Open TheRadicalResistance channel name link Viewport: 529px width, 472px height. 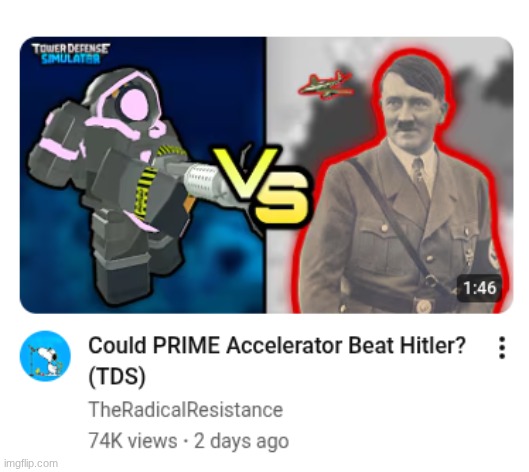[x=186, y=409]
